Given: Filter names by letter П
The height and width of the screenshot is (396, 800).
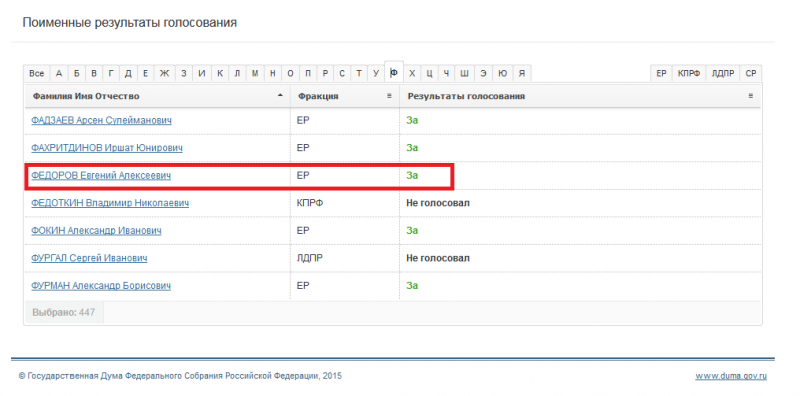Looking at the screenshot, I should [x=307, y=73].
